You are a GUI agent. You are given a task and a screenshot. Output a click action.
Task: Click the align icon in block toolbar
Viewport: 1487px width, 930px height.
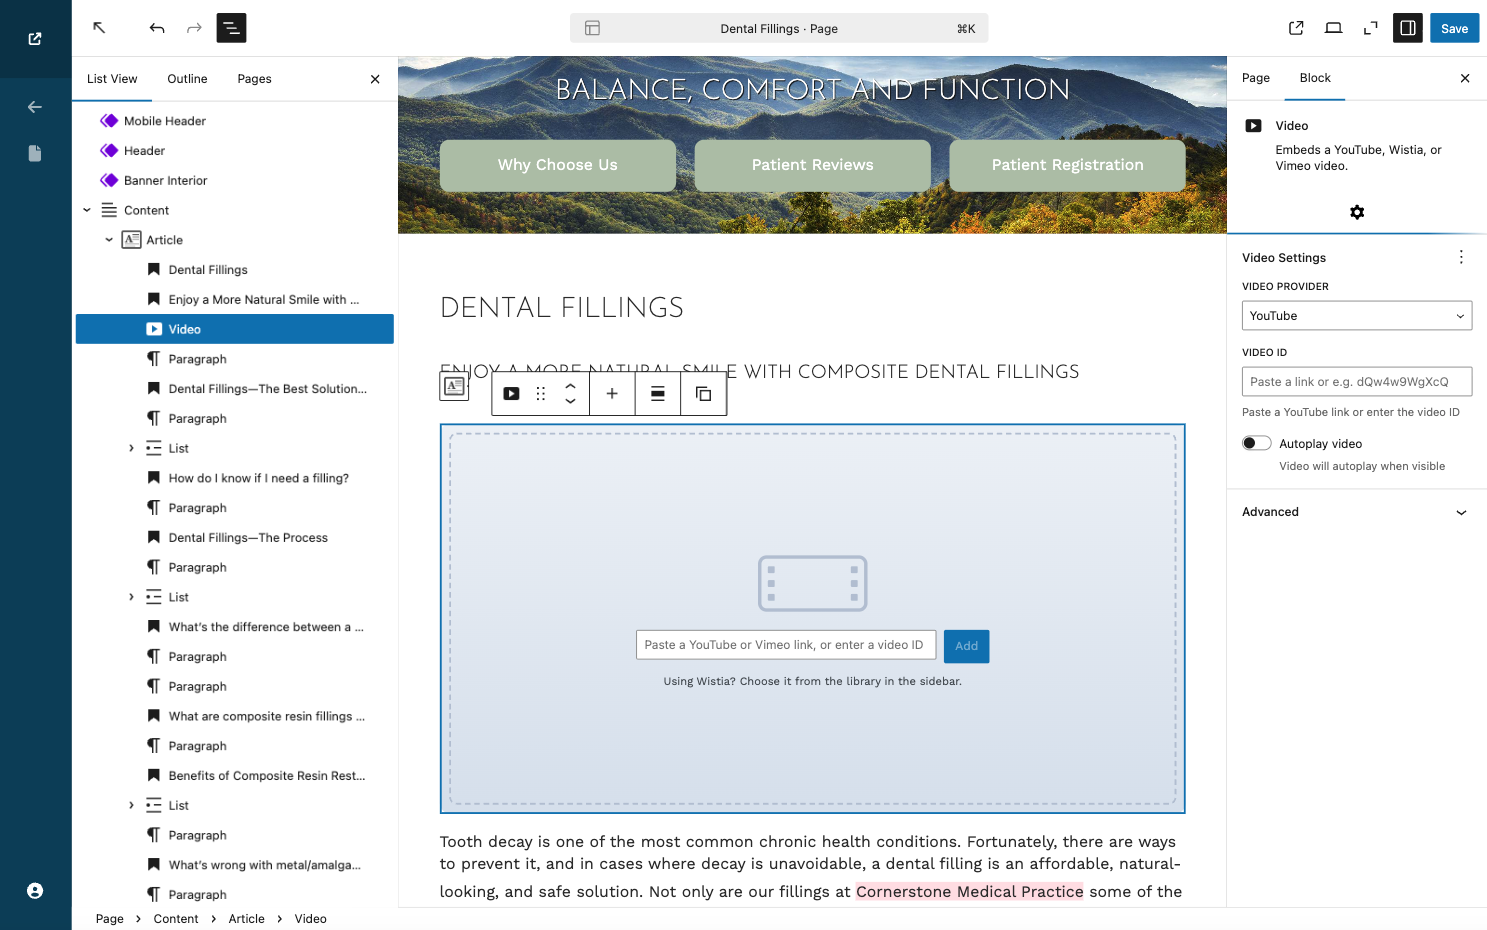pyautogui.click(x=658, y=394)
